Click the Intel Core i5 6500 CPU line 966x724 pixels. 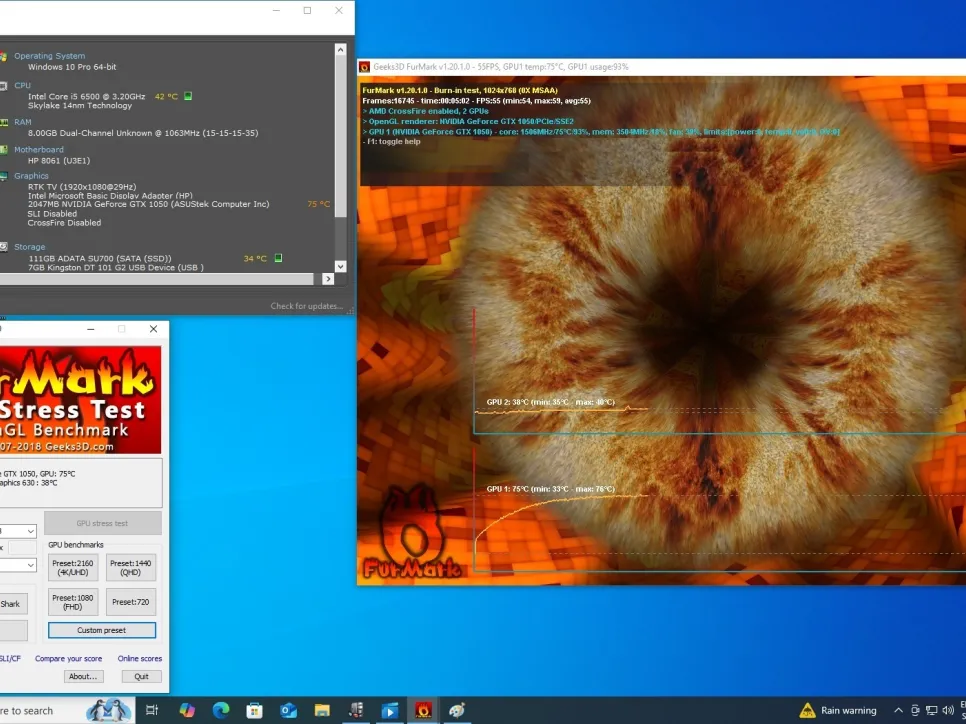(86, 96)
